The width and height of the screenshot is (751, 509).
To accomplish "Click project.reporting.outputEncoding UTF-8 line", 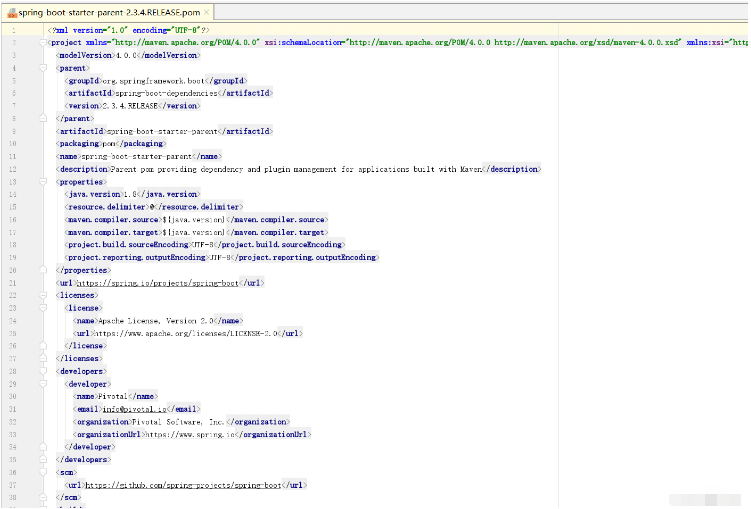I will coord(222,258).
